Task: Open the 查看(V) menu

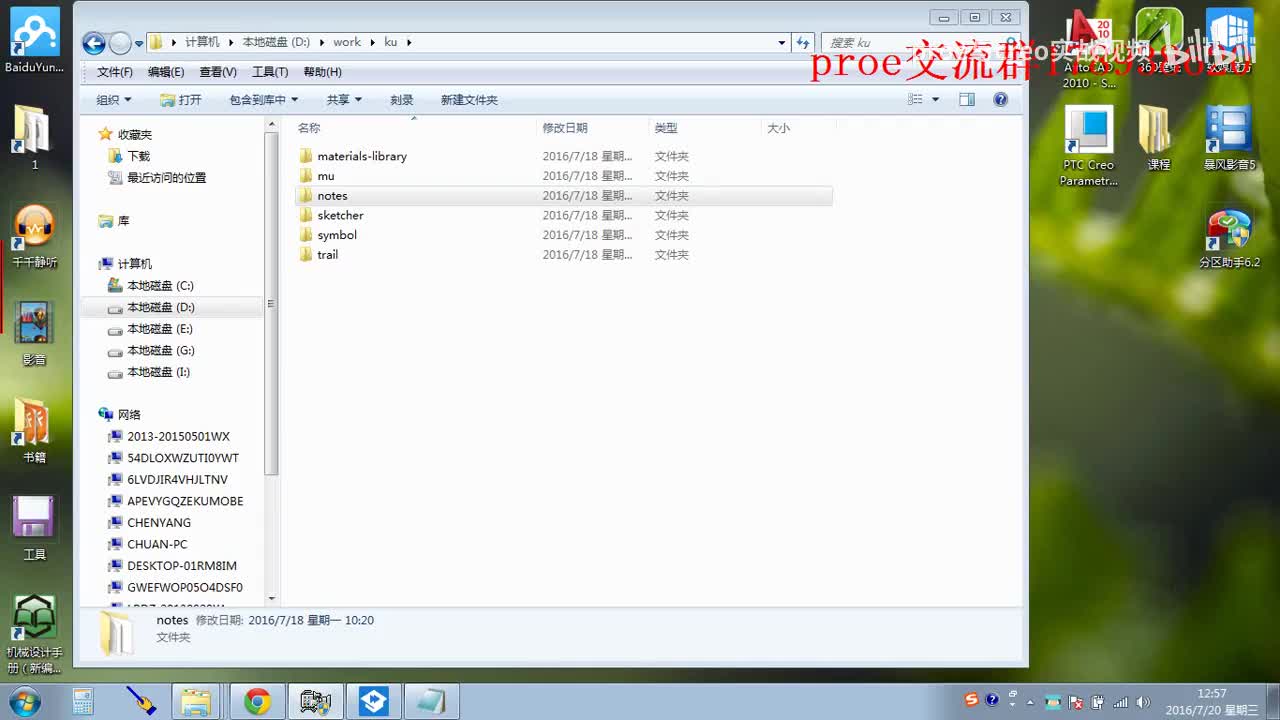Action: [x=218, y=72]
